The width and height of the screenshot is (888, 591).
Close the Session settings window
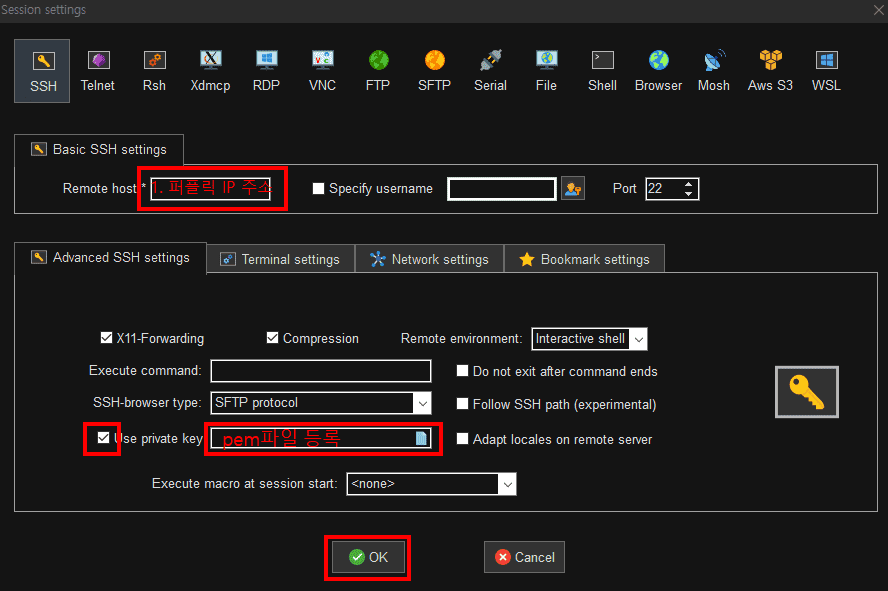pos(878,10)
